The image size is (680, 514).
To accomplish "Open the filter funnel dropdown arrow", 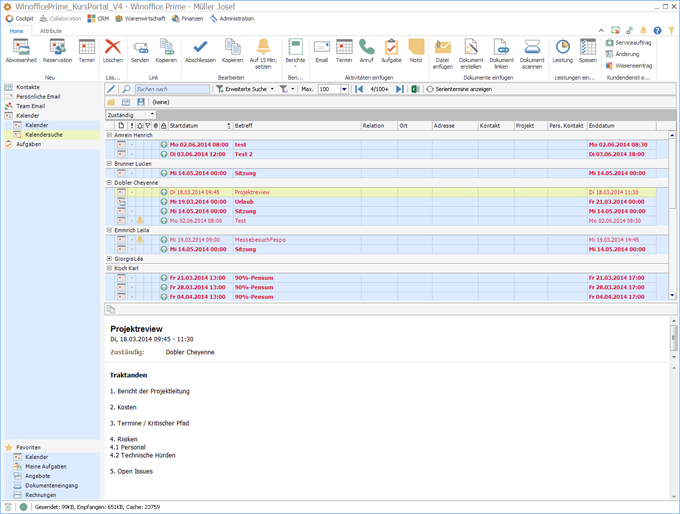I will coord(293,89).
